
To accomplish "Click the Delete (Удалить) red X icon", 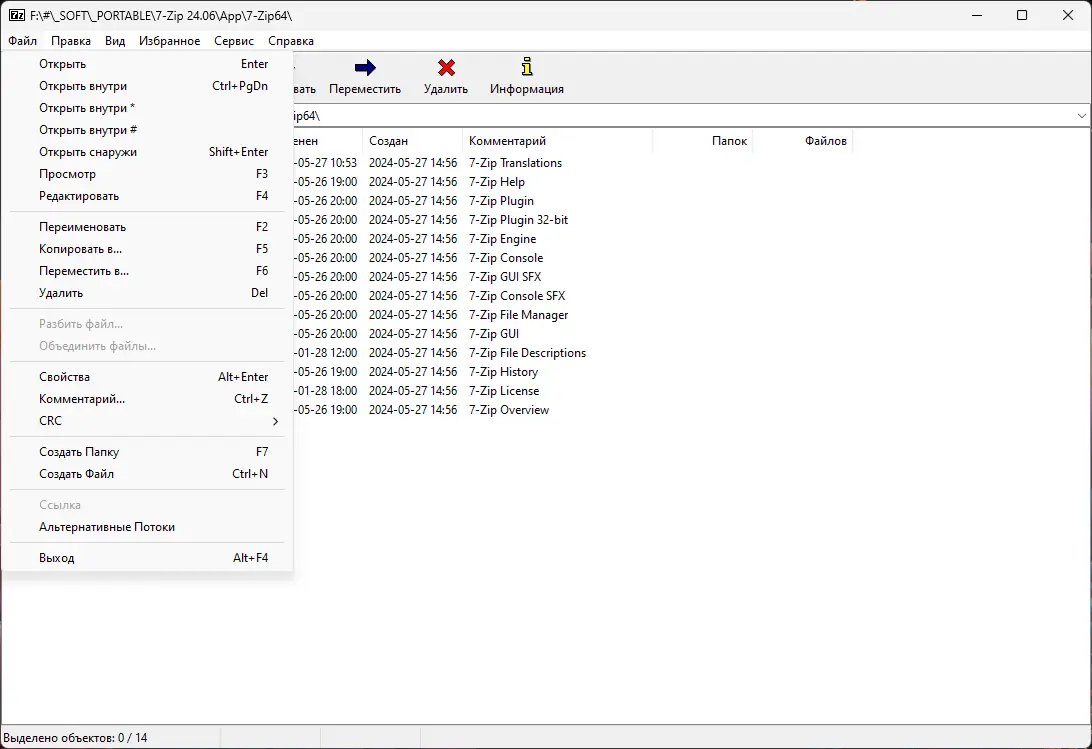I will point(446,68).
